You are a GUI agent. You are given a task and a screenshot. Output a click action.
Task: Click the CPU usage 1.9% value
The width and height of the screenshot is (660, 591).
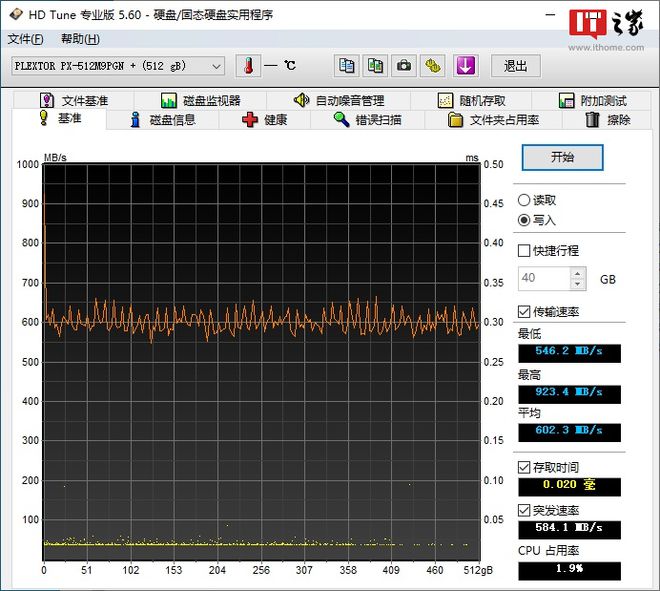(x=569, y=571)
